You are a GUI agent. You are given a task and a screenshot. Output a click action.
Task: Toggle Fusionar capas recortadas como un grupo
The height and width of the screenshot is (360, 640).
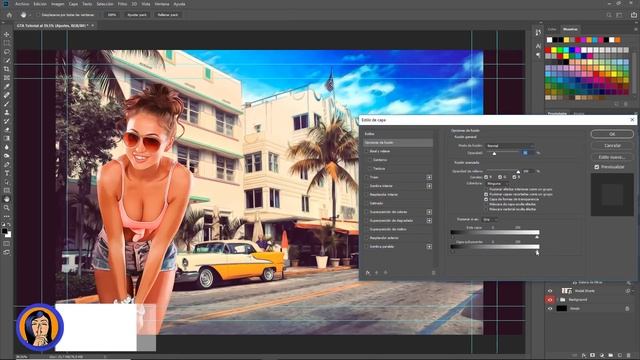pos(486,194)
